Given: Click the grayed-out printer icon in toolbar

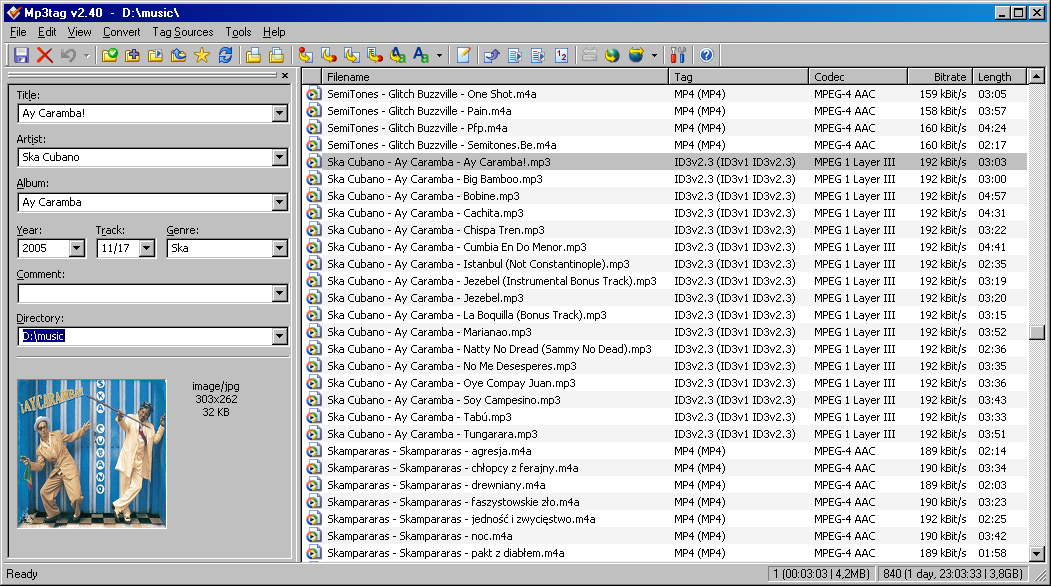Looking at the screenshot, I should click(589, 55).
